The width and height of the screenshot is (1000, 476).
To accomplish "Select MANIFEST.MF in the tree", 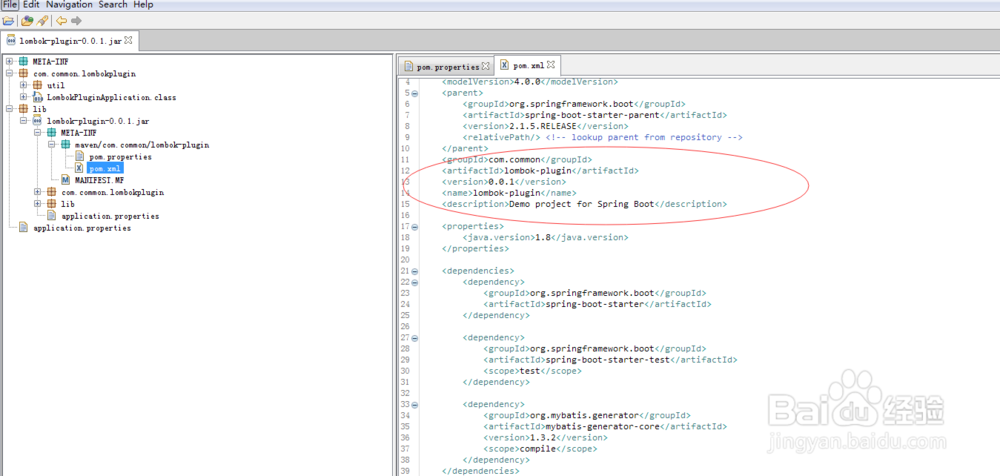I will [x=99, y=181].
